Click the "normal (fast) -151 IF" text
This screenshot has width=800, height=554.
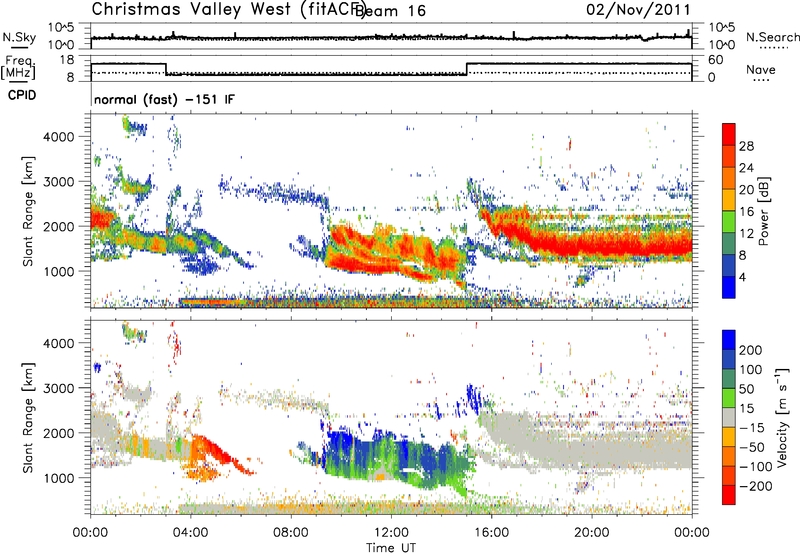(164, 99)
